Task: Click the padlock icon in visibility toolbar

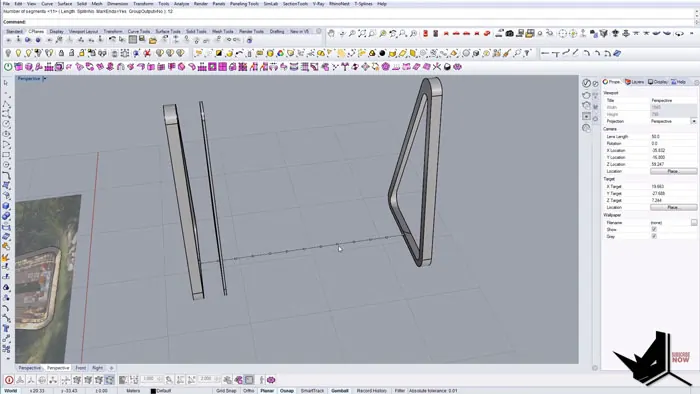Action: click(61, 54)
